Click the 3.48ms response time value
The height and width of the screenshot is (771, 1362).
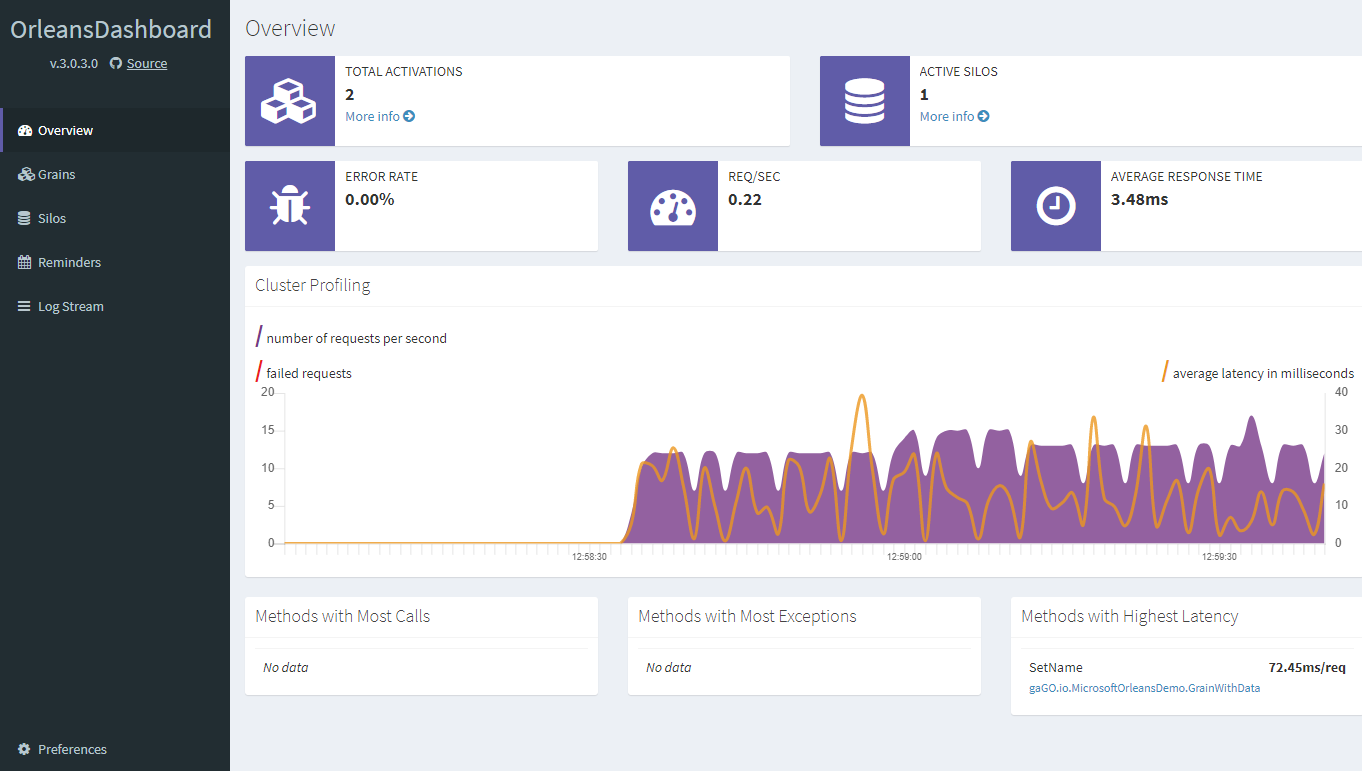(x=1139, y=200)
